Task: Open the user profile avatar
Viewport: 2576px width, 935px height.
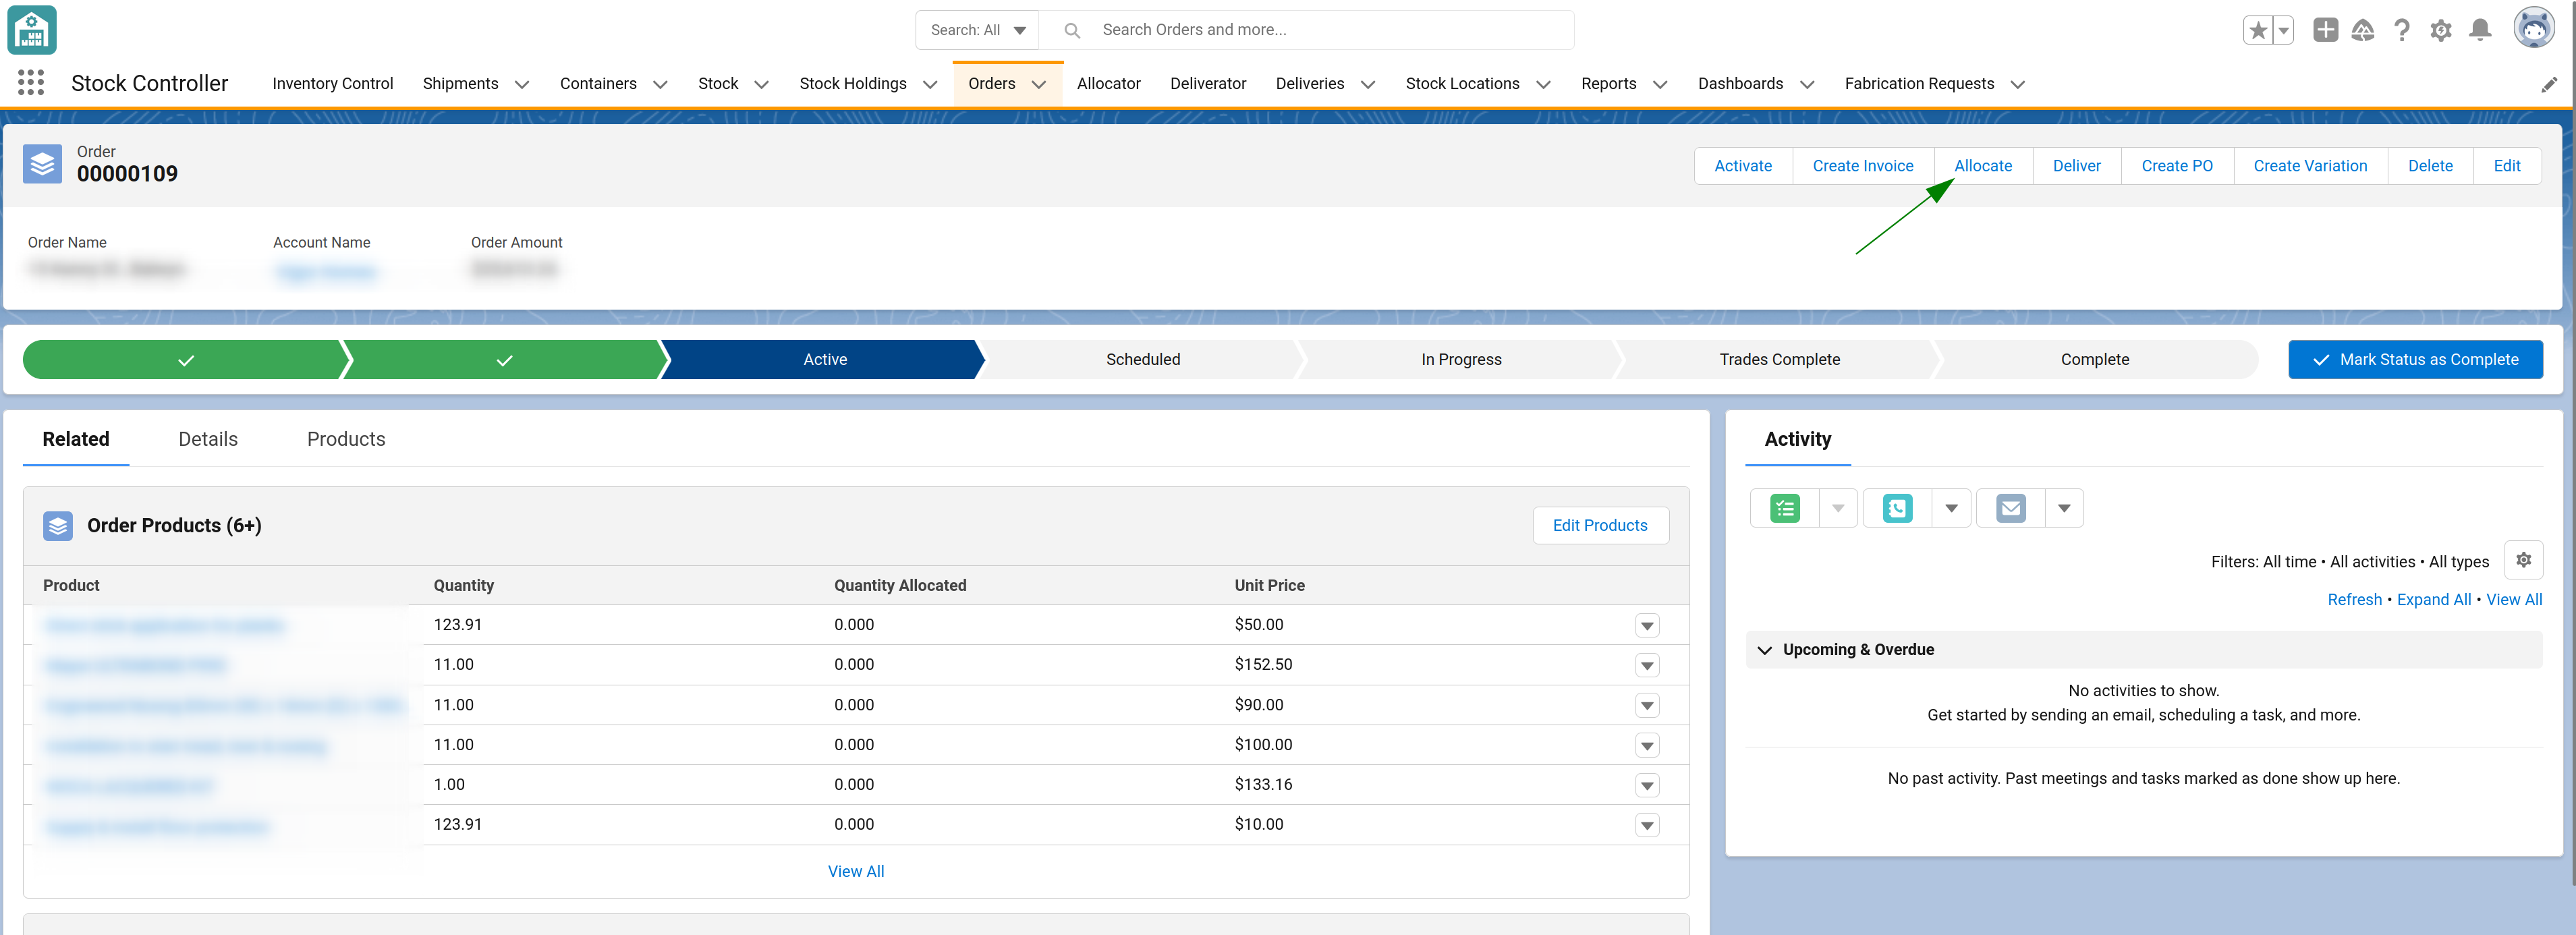Action: (x=2534, y=29)
